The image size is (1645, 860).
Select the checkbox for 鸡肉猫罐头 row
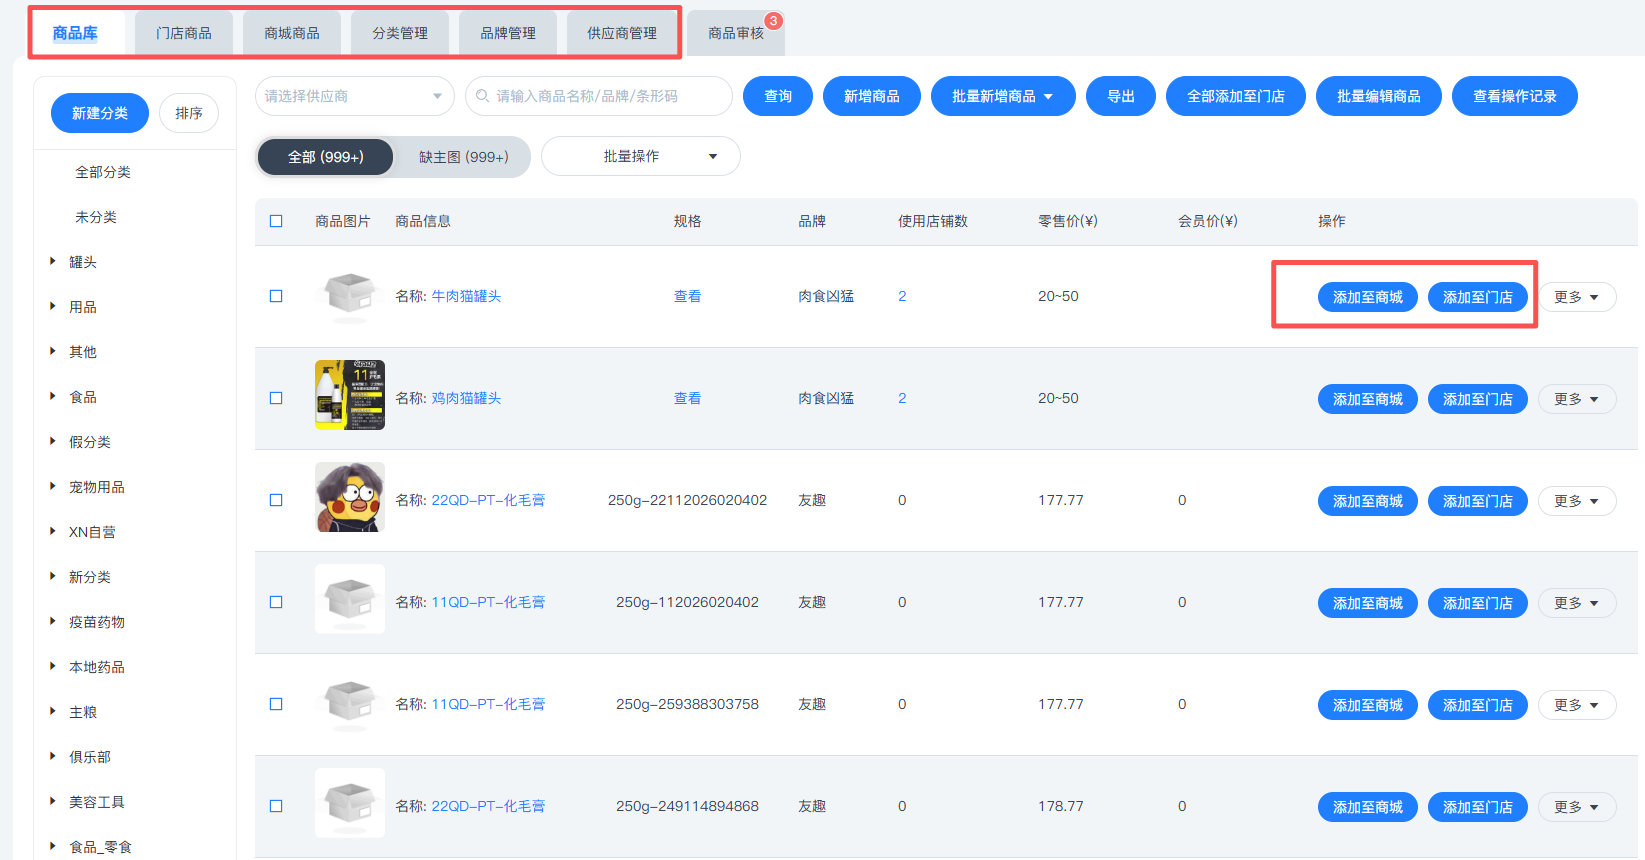click(276, 398)
